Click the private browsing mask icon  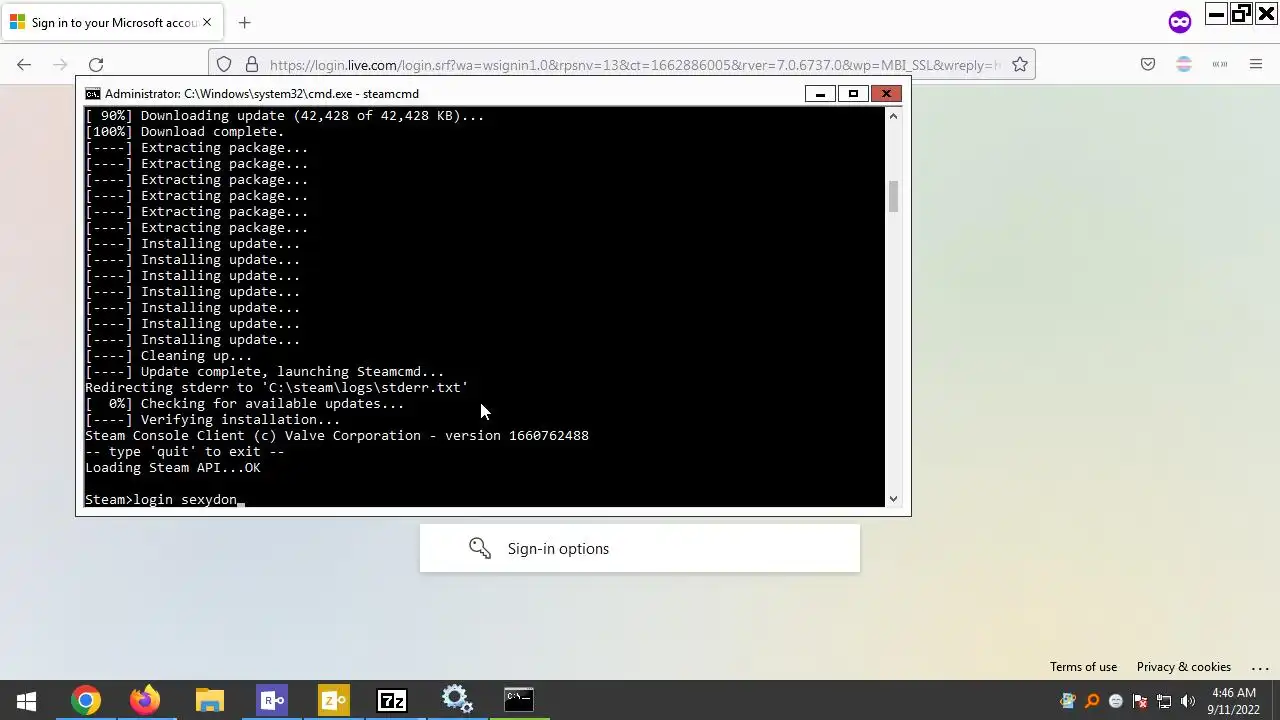pyautogui.click(x=1180, y=22)
